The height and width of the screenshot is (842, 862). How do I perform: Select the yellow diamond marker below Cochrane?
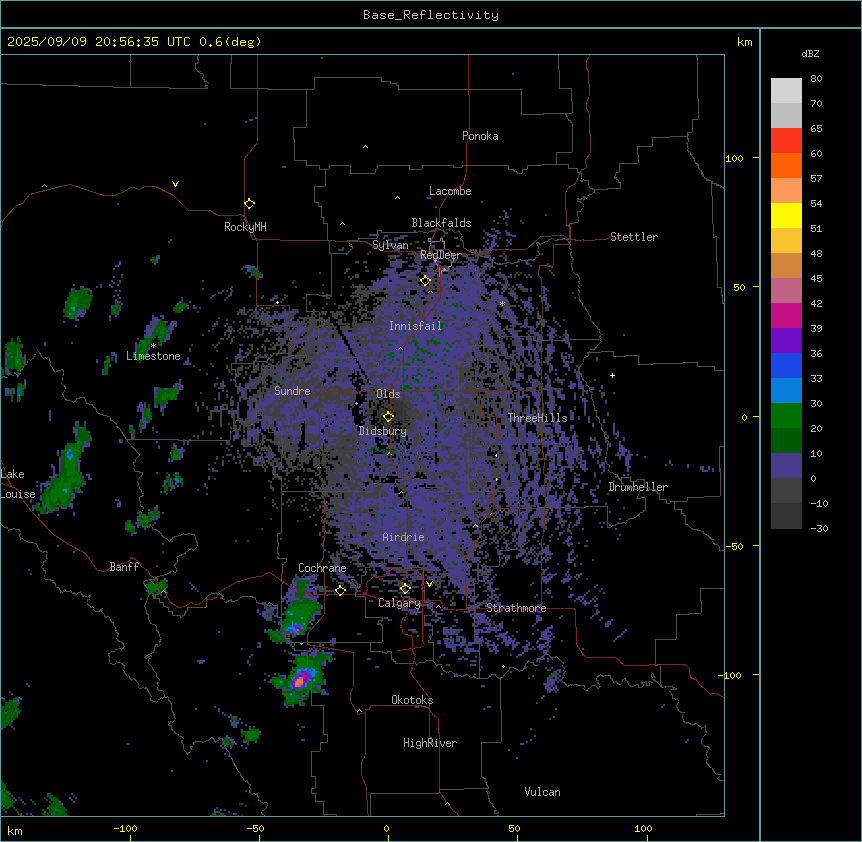click(340, 590)
